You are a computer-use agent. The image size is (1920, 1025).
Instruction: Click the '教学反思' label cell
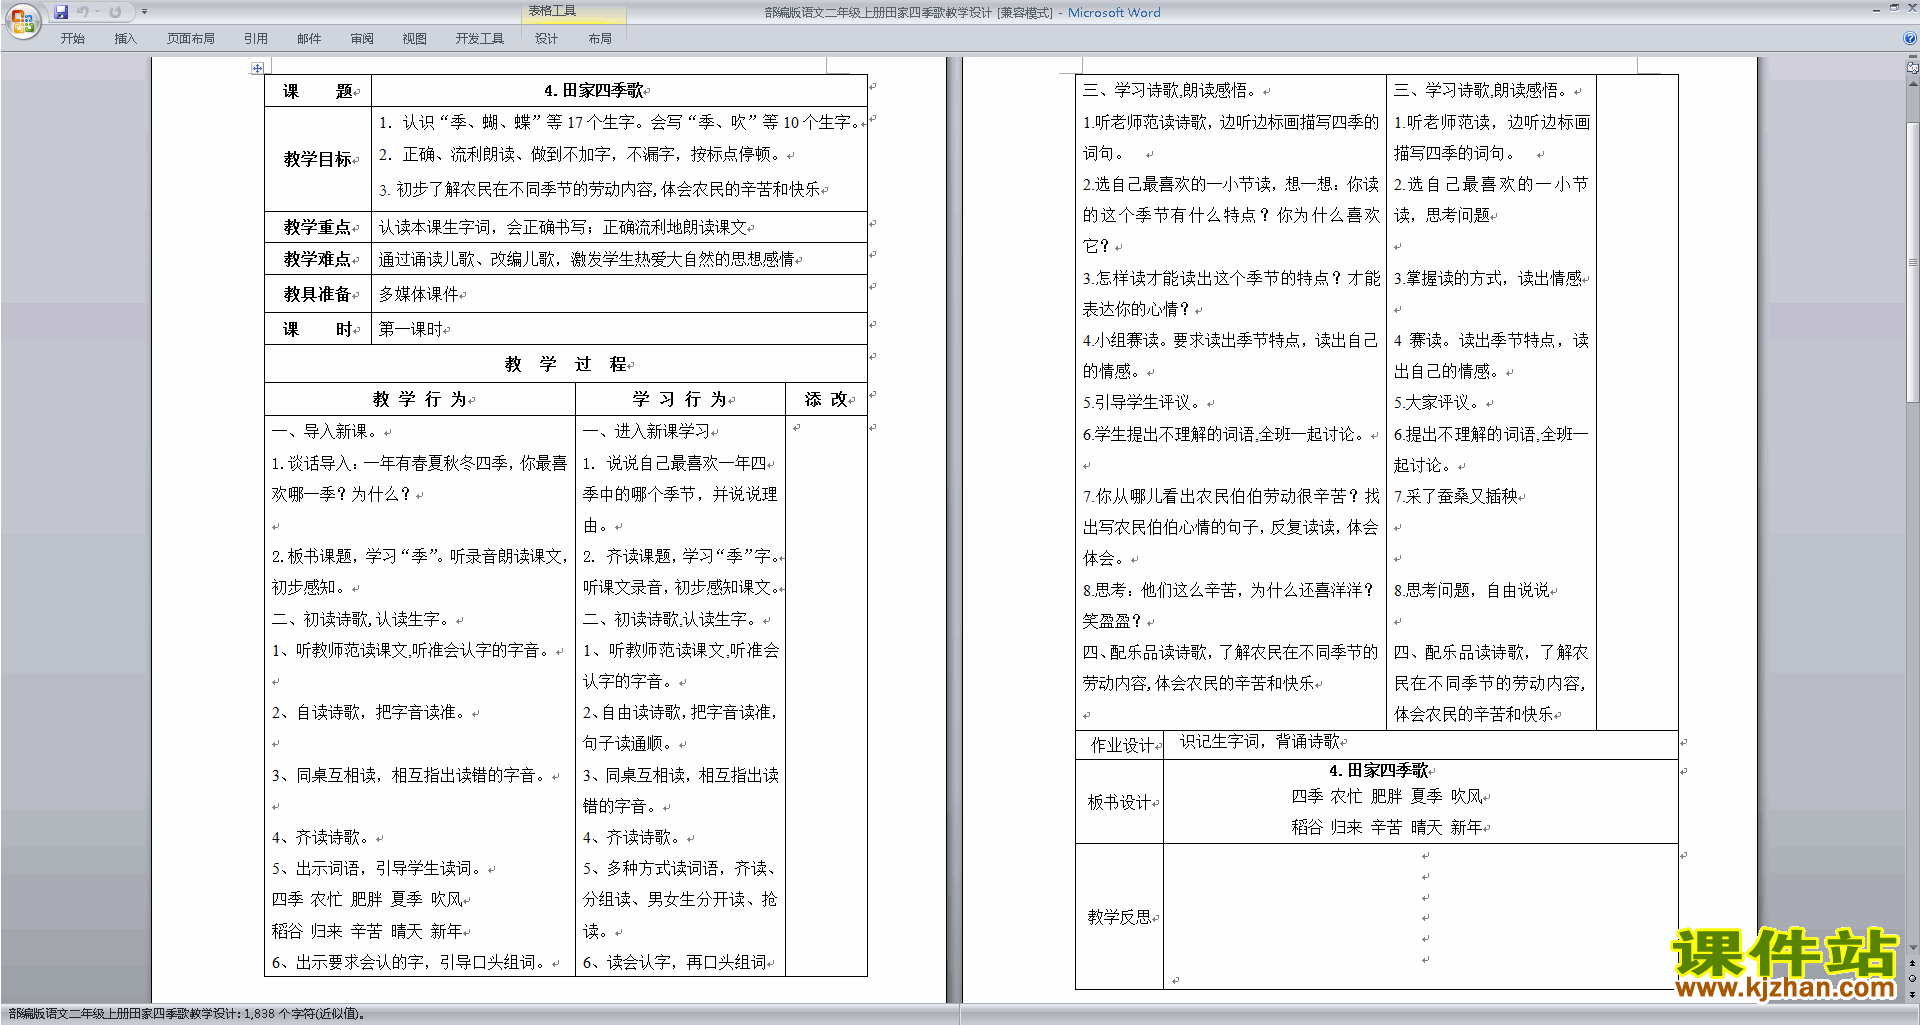1120,917
